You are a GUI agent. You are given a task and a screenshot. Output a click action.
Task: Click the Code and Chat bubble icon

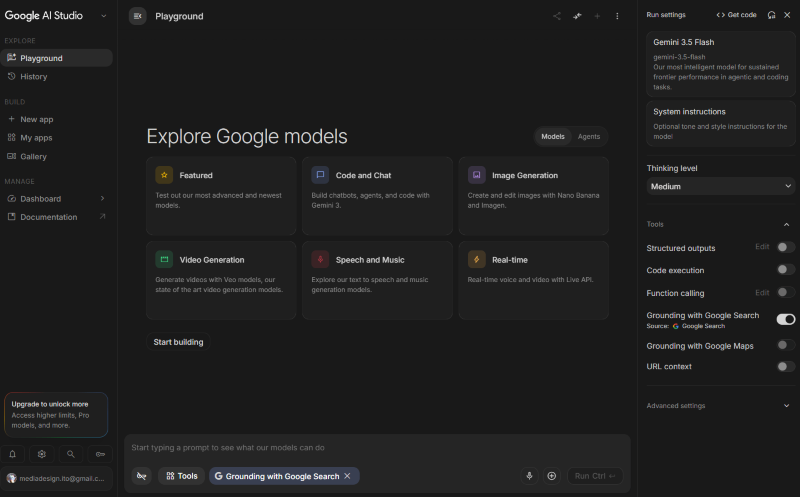[320, 175]
